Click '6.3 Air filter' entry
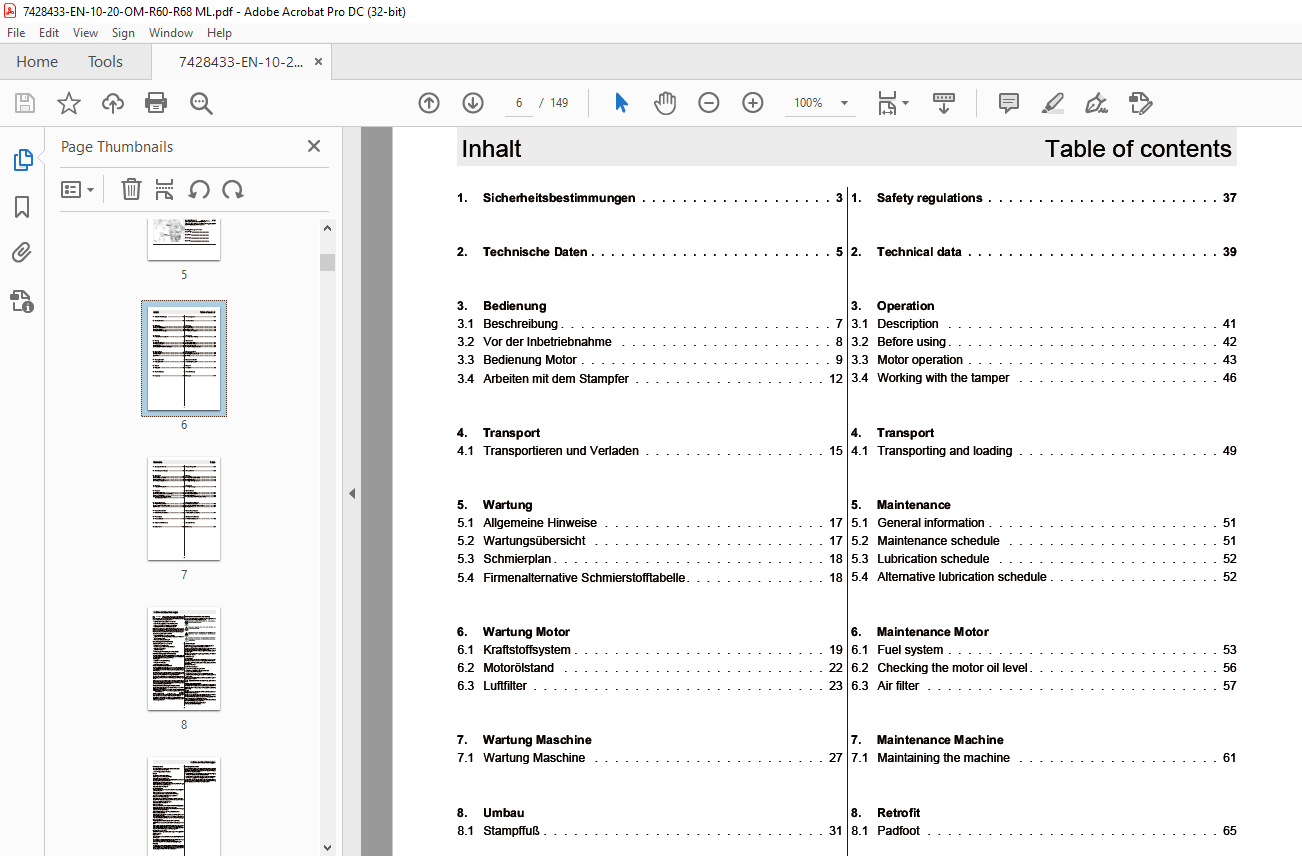The image size is (1302, 856). (1044, 686)
